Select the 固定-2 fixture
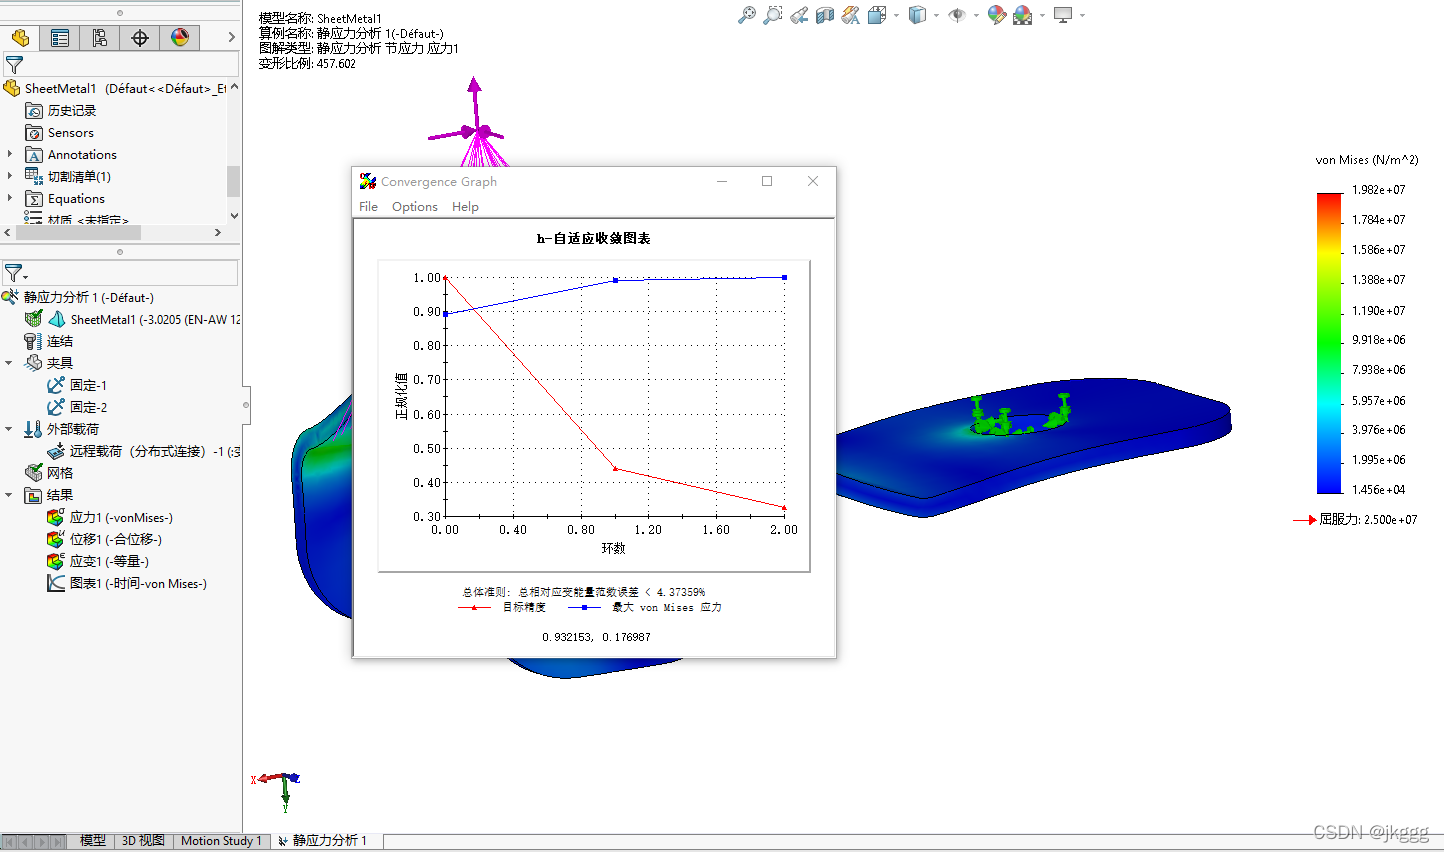This screenshot has width=1444, height=852. pos(77,407)
